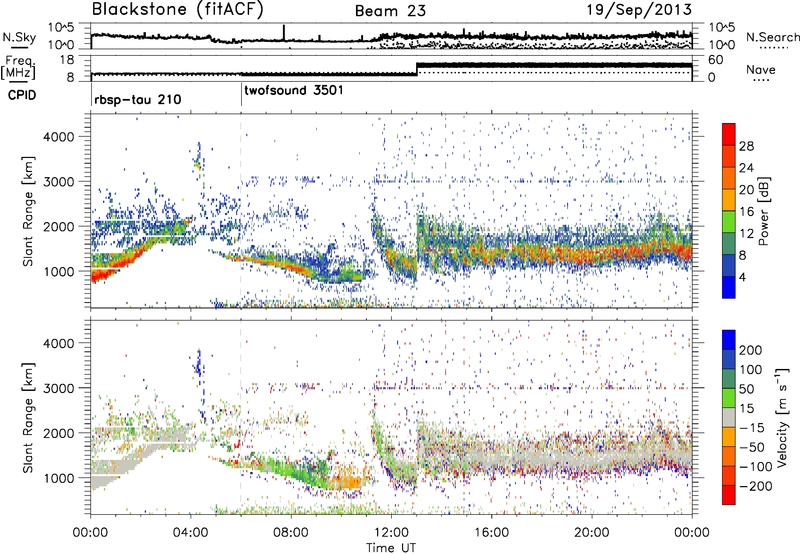The height and width of the screenshot is (554, 800).
Task: Click the orange velocity patch near 10:00 UT
Action: tap(347, 481)
